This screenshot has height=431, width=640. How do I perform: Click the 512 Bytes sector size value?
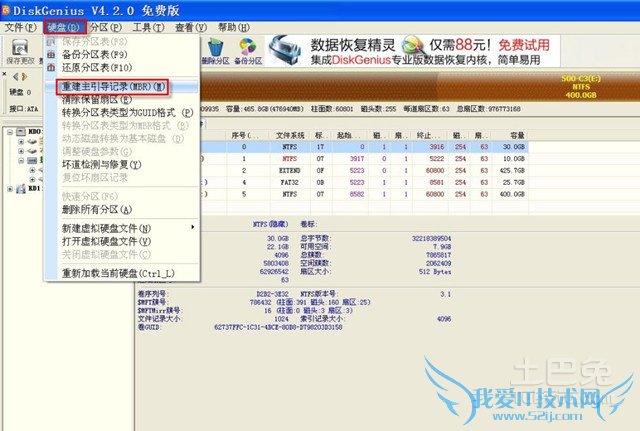pyautogui.click(x=435, y=271)
